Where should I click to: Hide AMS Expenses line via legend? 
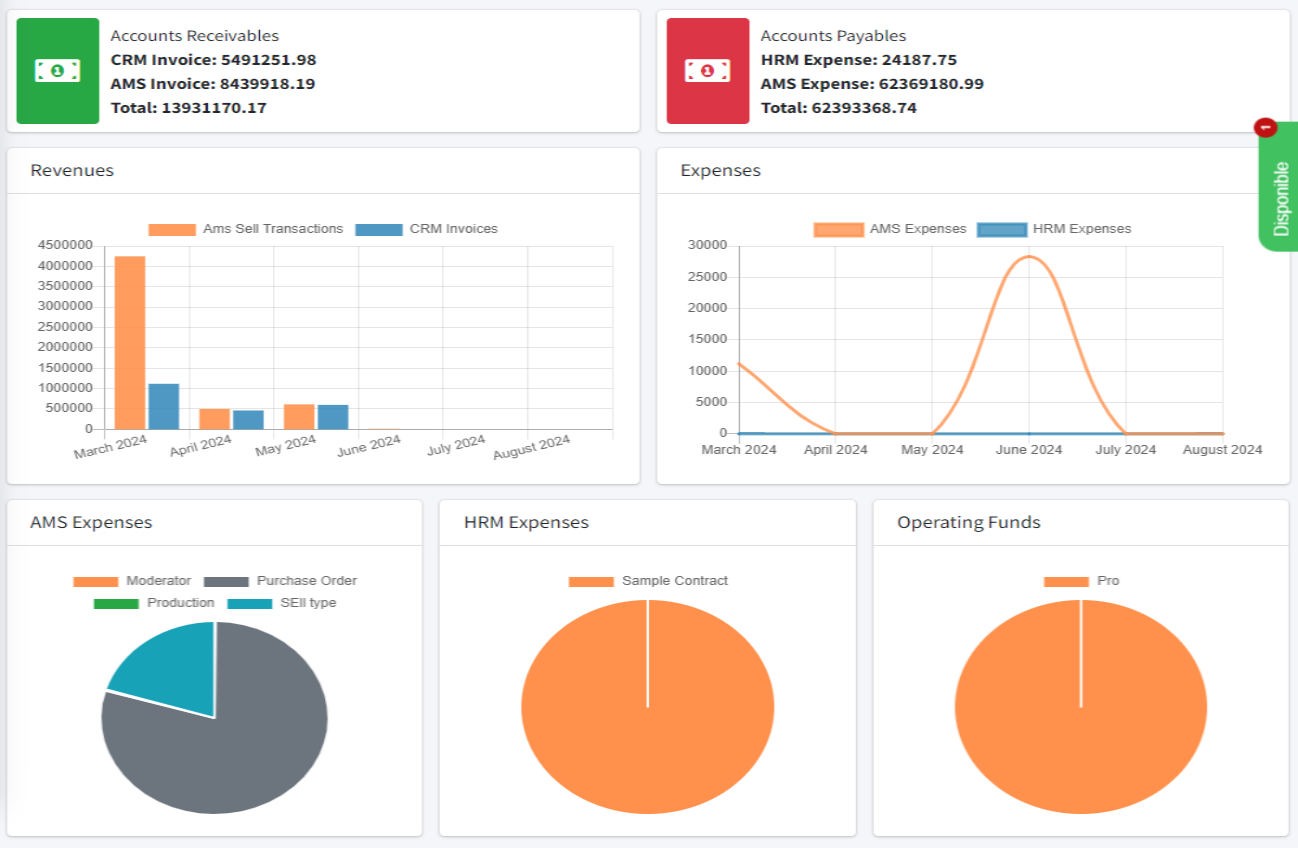click(x=890, y=229)
